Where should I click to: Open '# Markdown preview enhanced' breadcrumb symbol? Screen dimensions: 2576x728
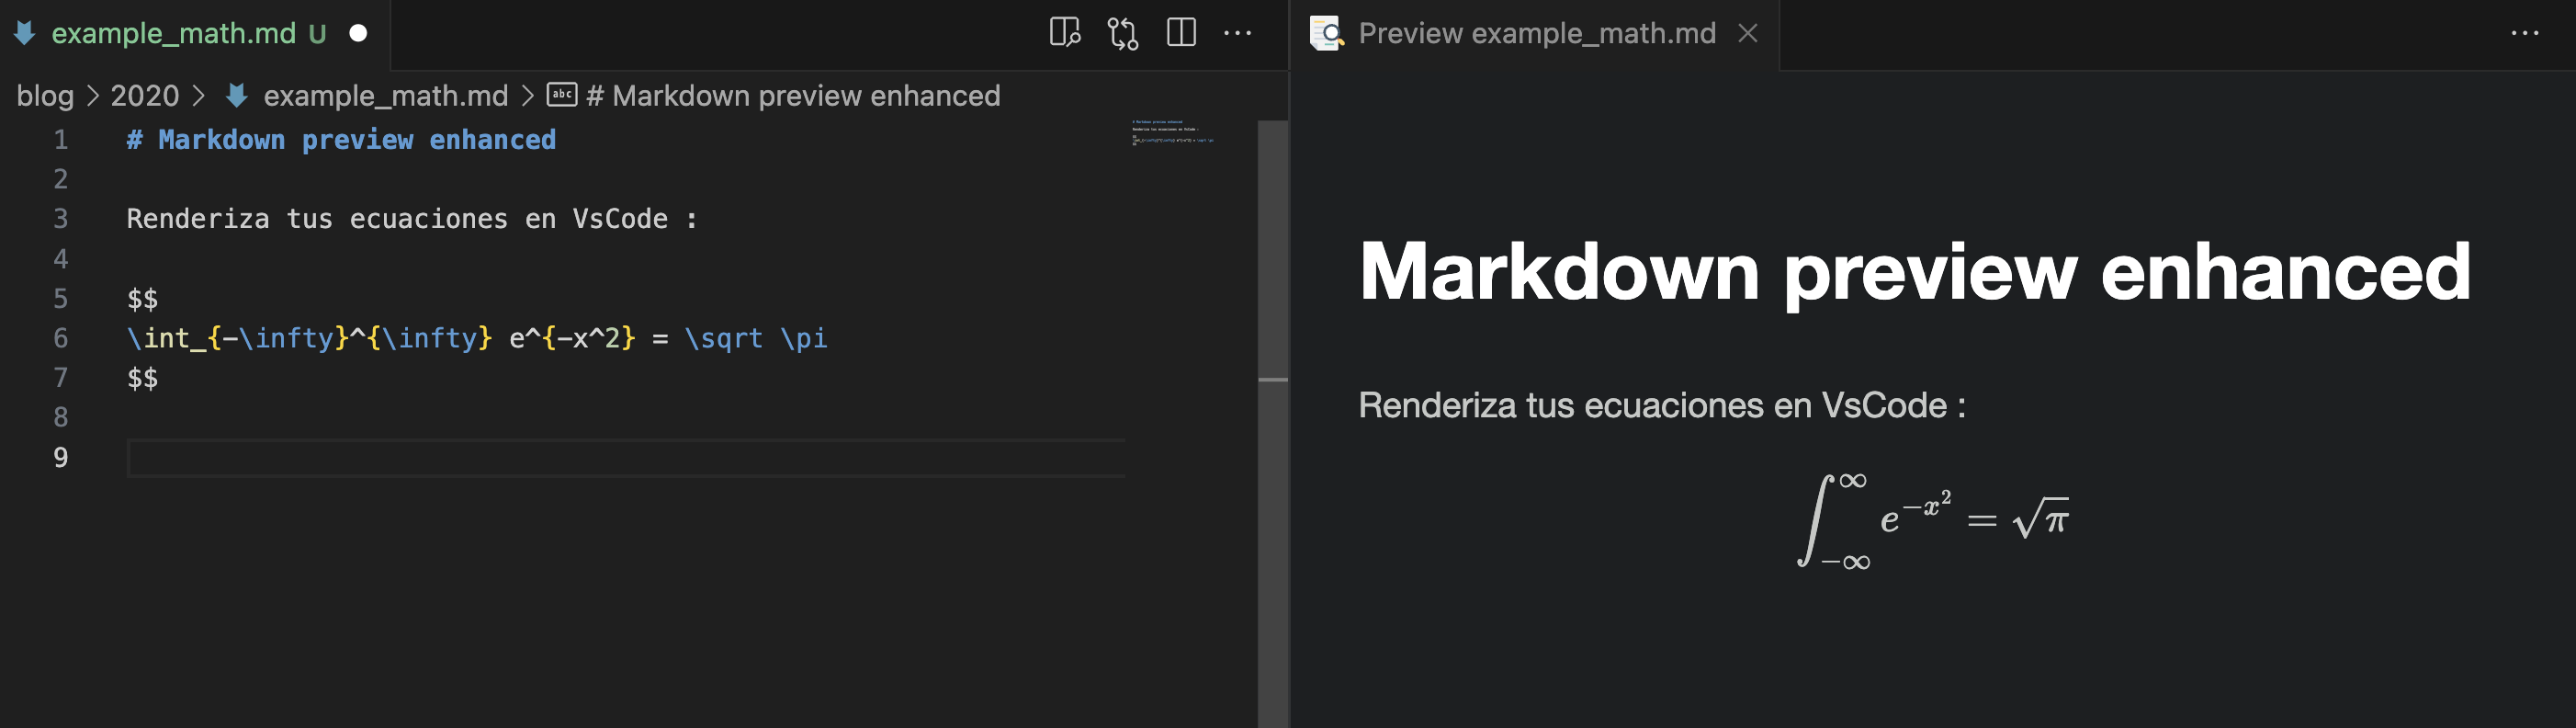[x=792, y=96]
